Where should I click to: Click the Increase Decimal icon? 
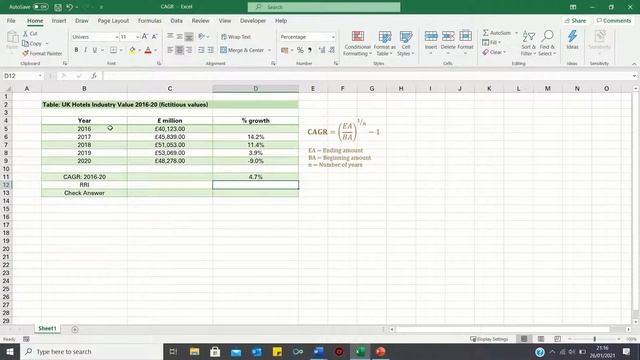point(322,50)
